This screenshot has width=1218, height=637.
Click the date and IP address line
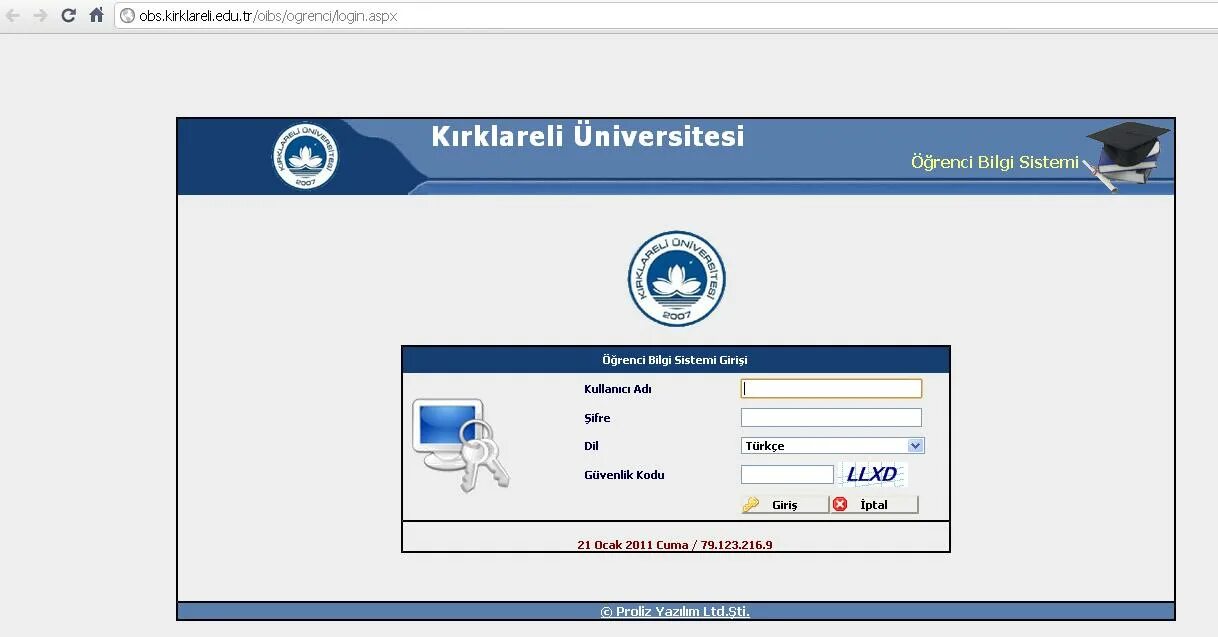pos(675,545)
